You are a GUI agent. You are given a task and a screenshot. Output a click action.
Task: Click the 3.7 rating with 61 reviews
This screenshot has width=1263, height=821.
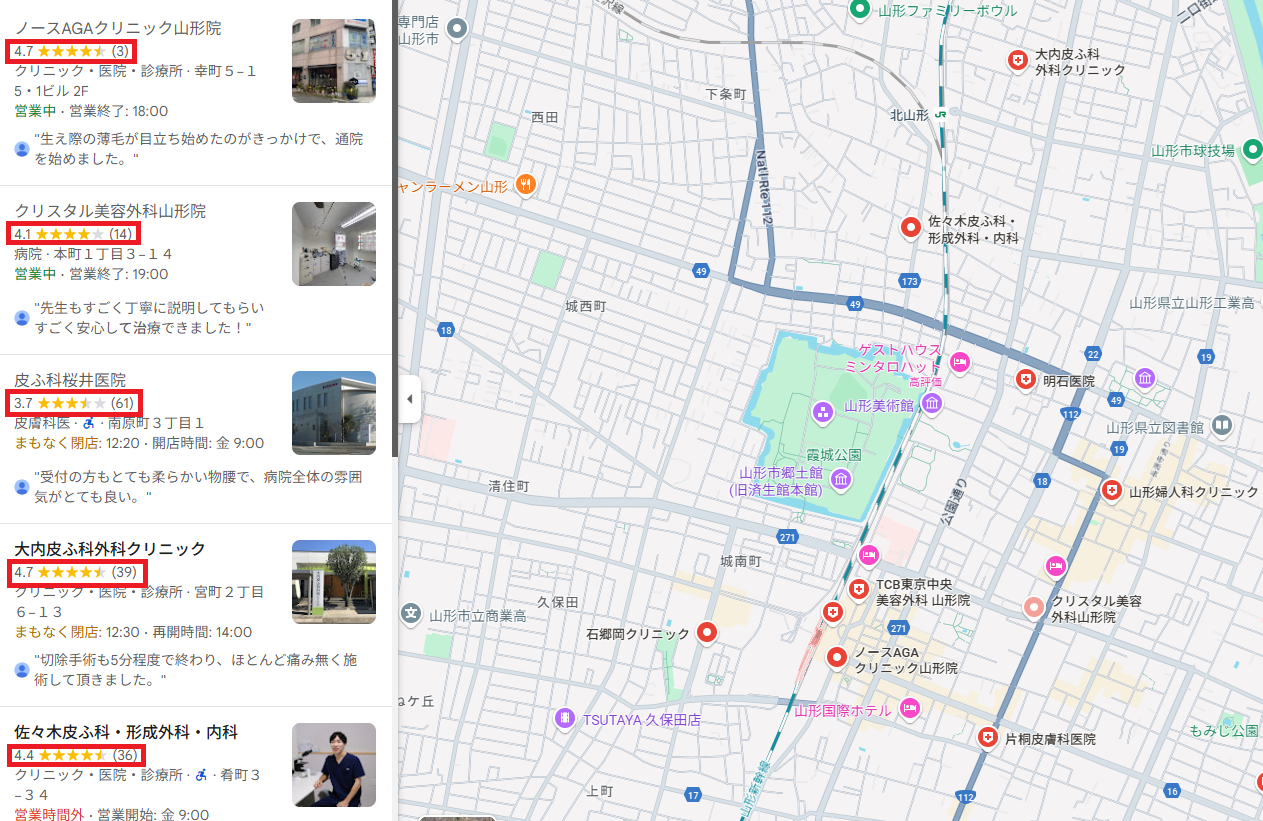[74, 402]
